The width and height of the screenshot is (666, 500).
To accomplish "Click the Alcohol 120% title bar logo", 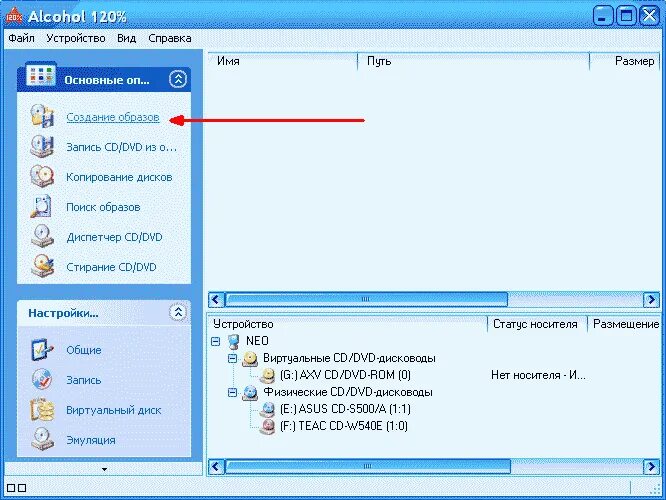I will [x=14, y=16].
